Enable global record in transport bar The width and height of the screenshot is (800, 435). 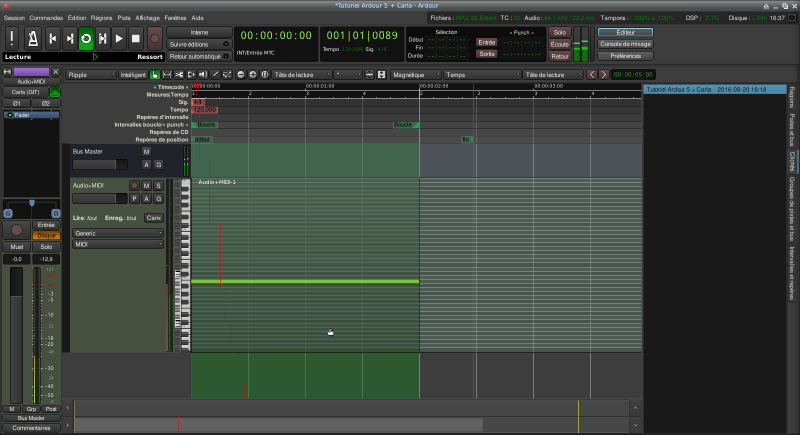click(154, 39)
